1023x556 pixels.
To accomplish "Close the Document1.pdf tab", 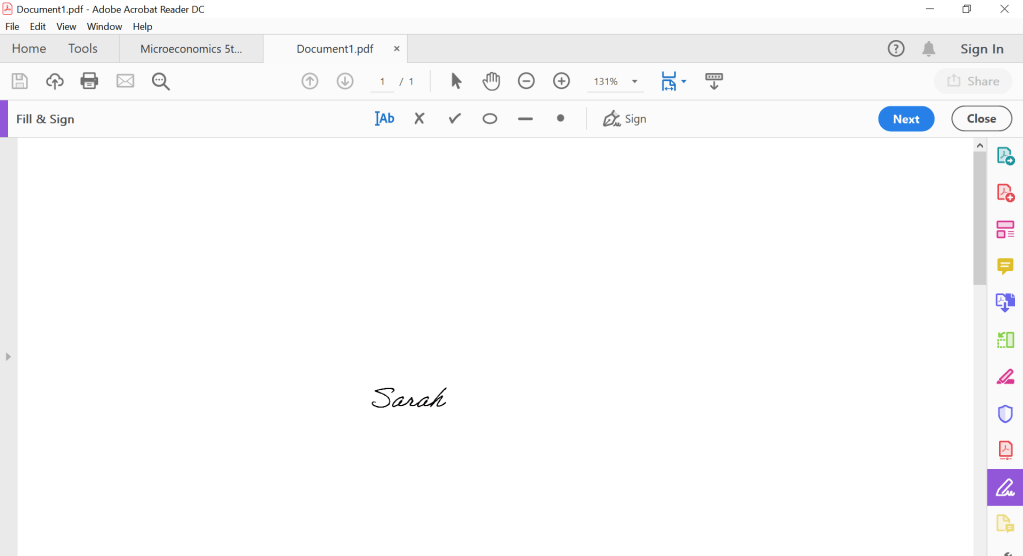I will click(396, 49).
